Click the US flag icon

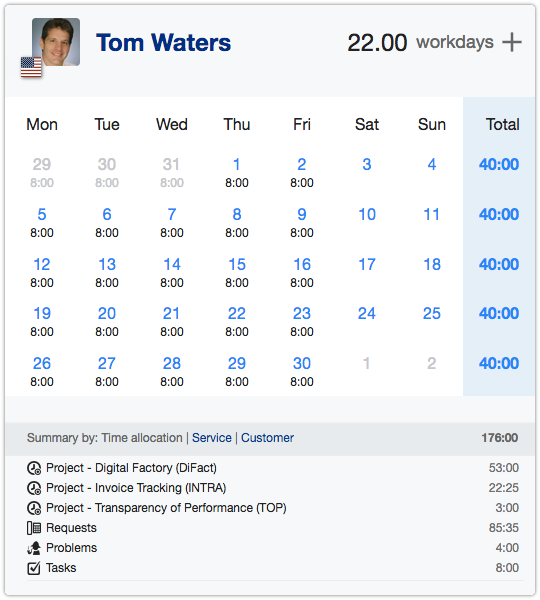pyautogui.click(x=31, y=67)
